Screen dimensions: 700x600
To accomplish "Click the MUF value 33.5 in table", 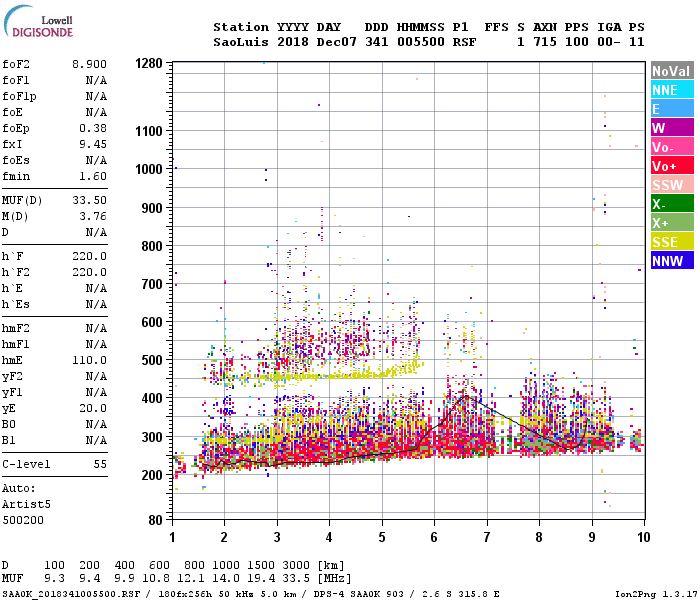I will 296,578.
